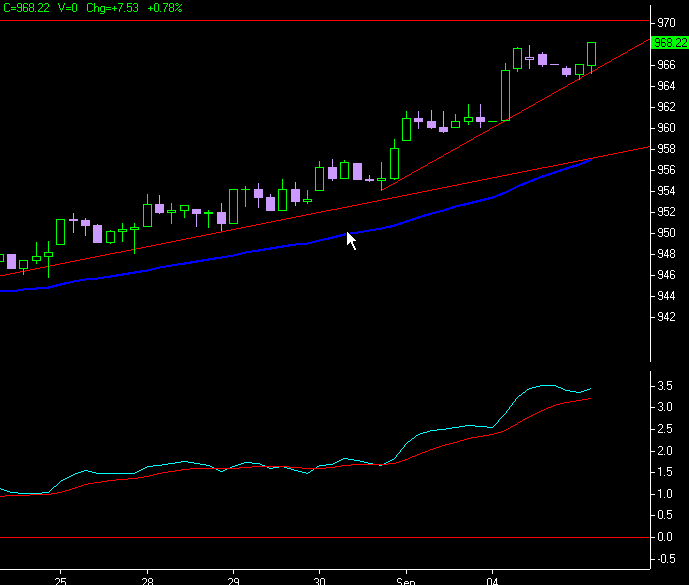Click the 29 date axis marker

coord(233,581)
